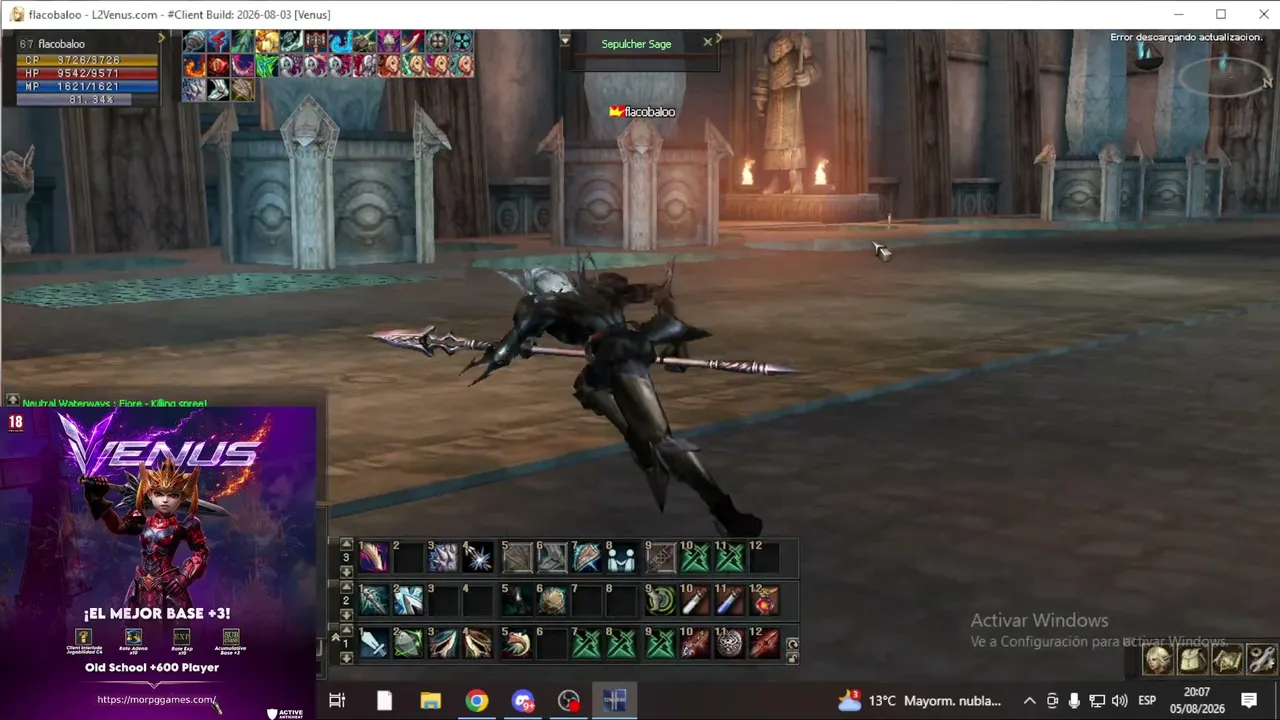The image size is (1280, 720).
Task: Activate the skill in slot 1 of hotbar row 2
Action: [374, 600]
